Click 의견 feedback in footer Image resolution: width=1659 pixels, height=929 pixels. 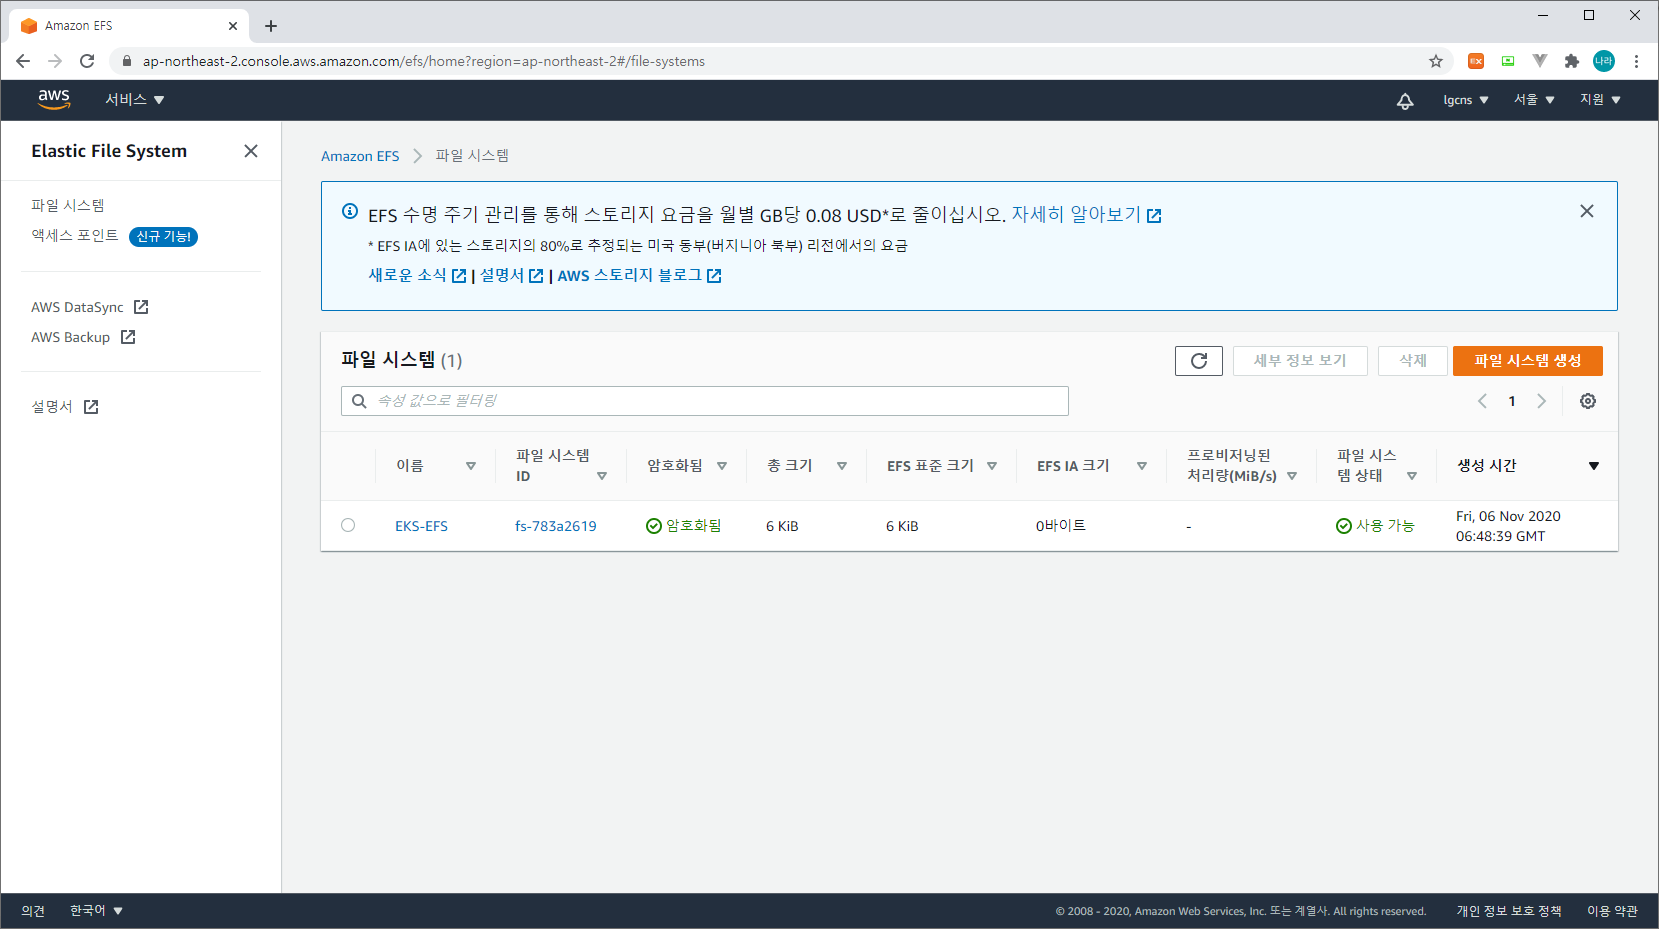pos(33,911)
